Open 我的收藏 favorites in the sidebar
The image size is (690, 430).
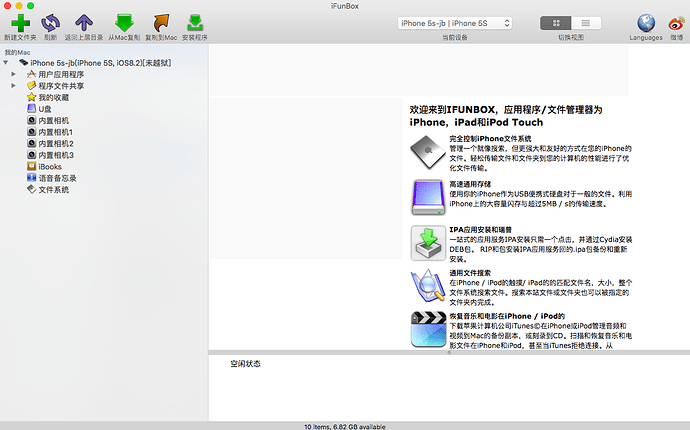point(54,97)
